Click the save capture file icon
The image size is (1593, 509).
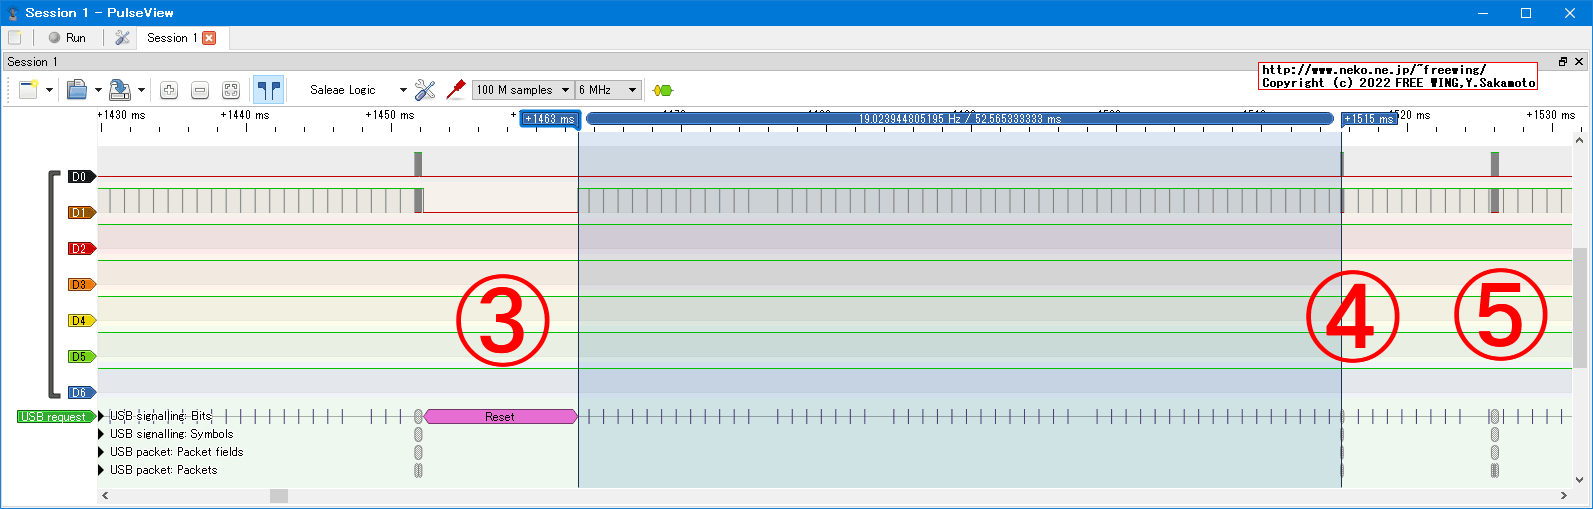point(119,90)
